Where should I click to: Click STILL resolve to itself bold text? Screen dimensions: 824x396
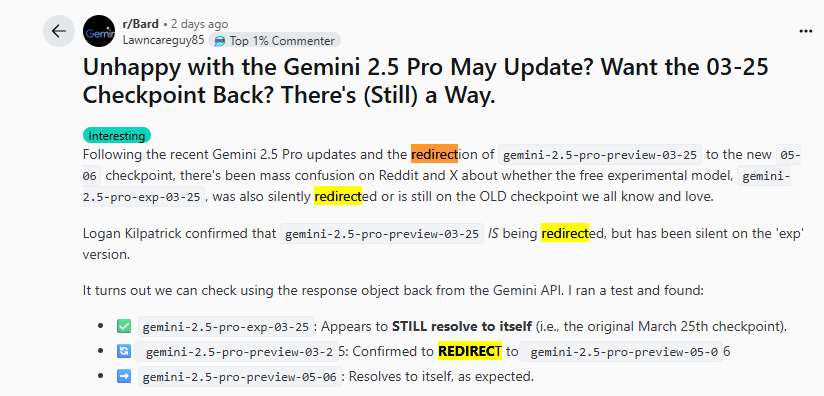[461, 327]
